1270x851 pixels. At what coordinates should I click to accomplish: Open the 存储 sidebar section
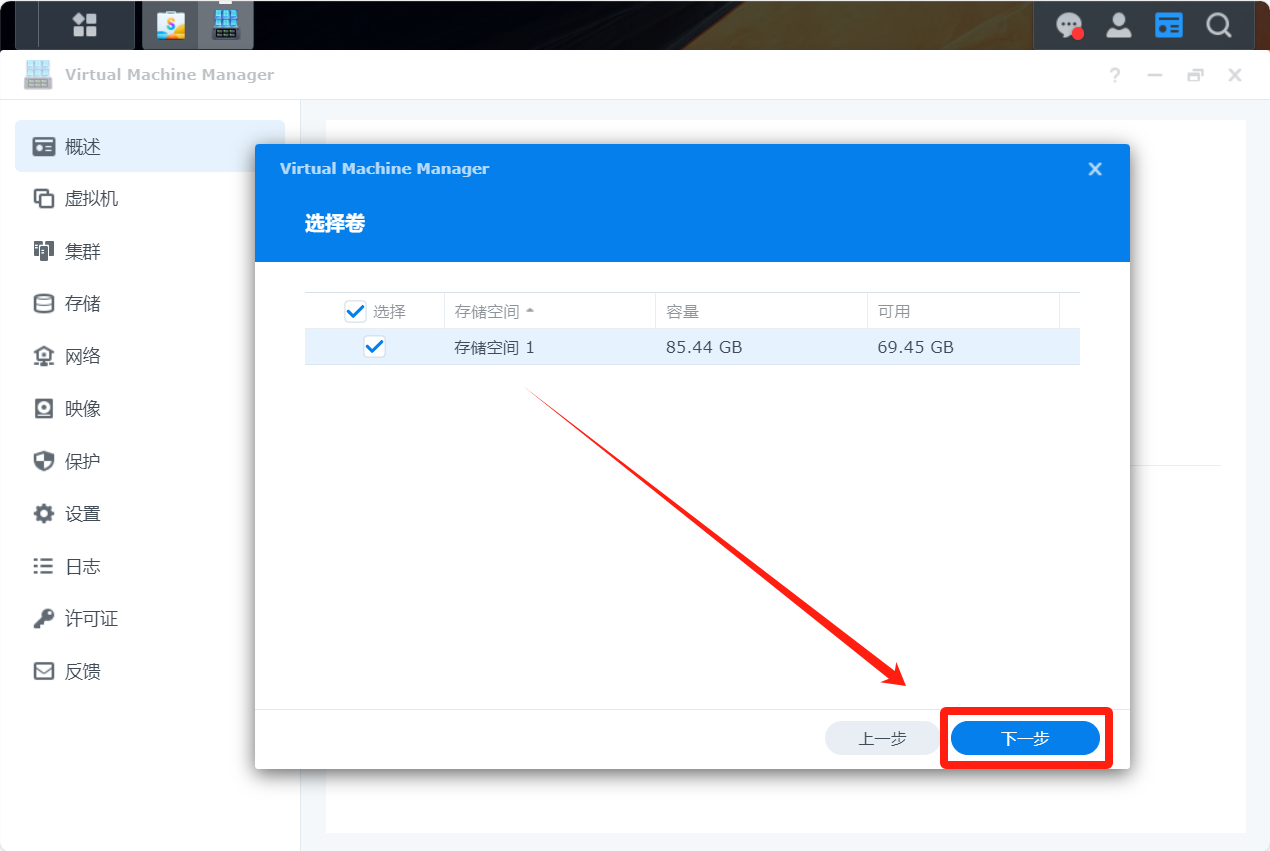(x=82, y=303)
